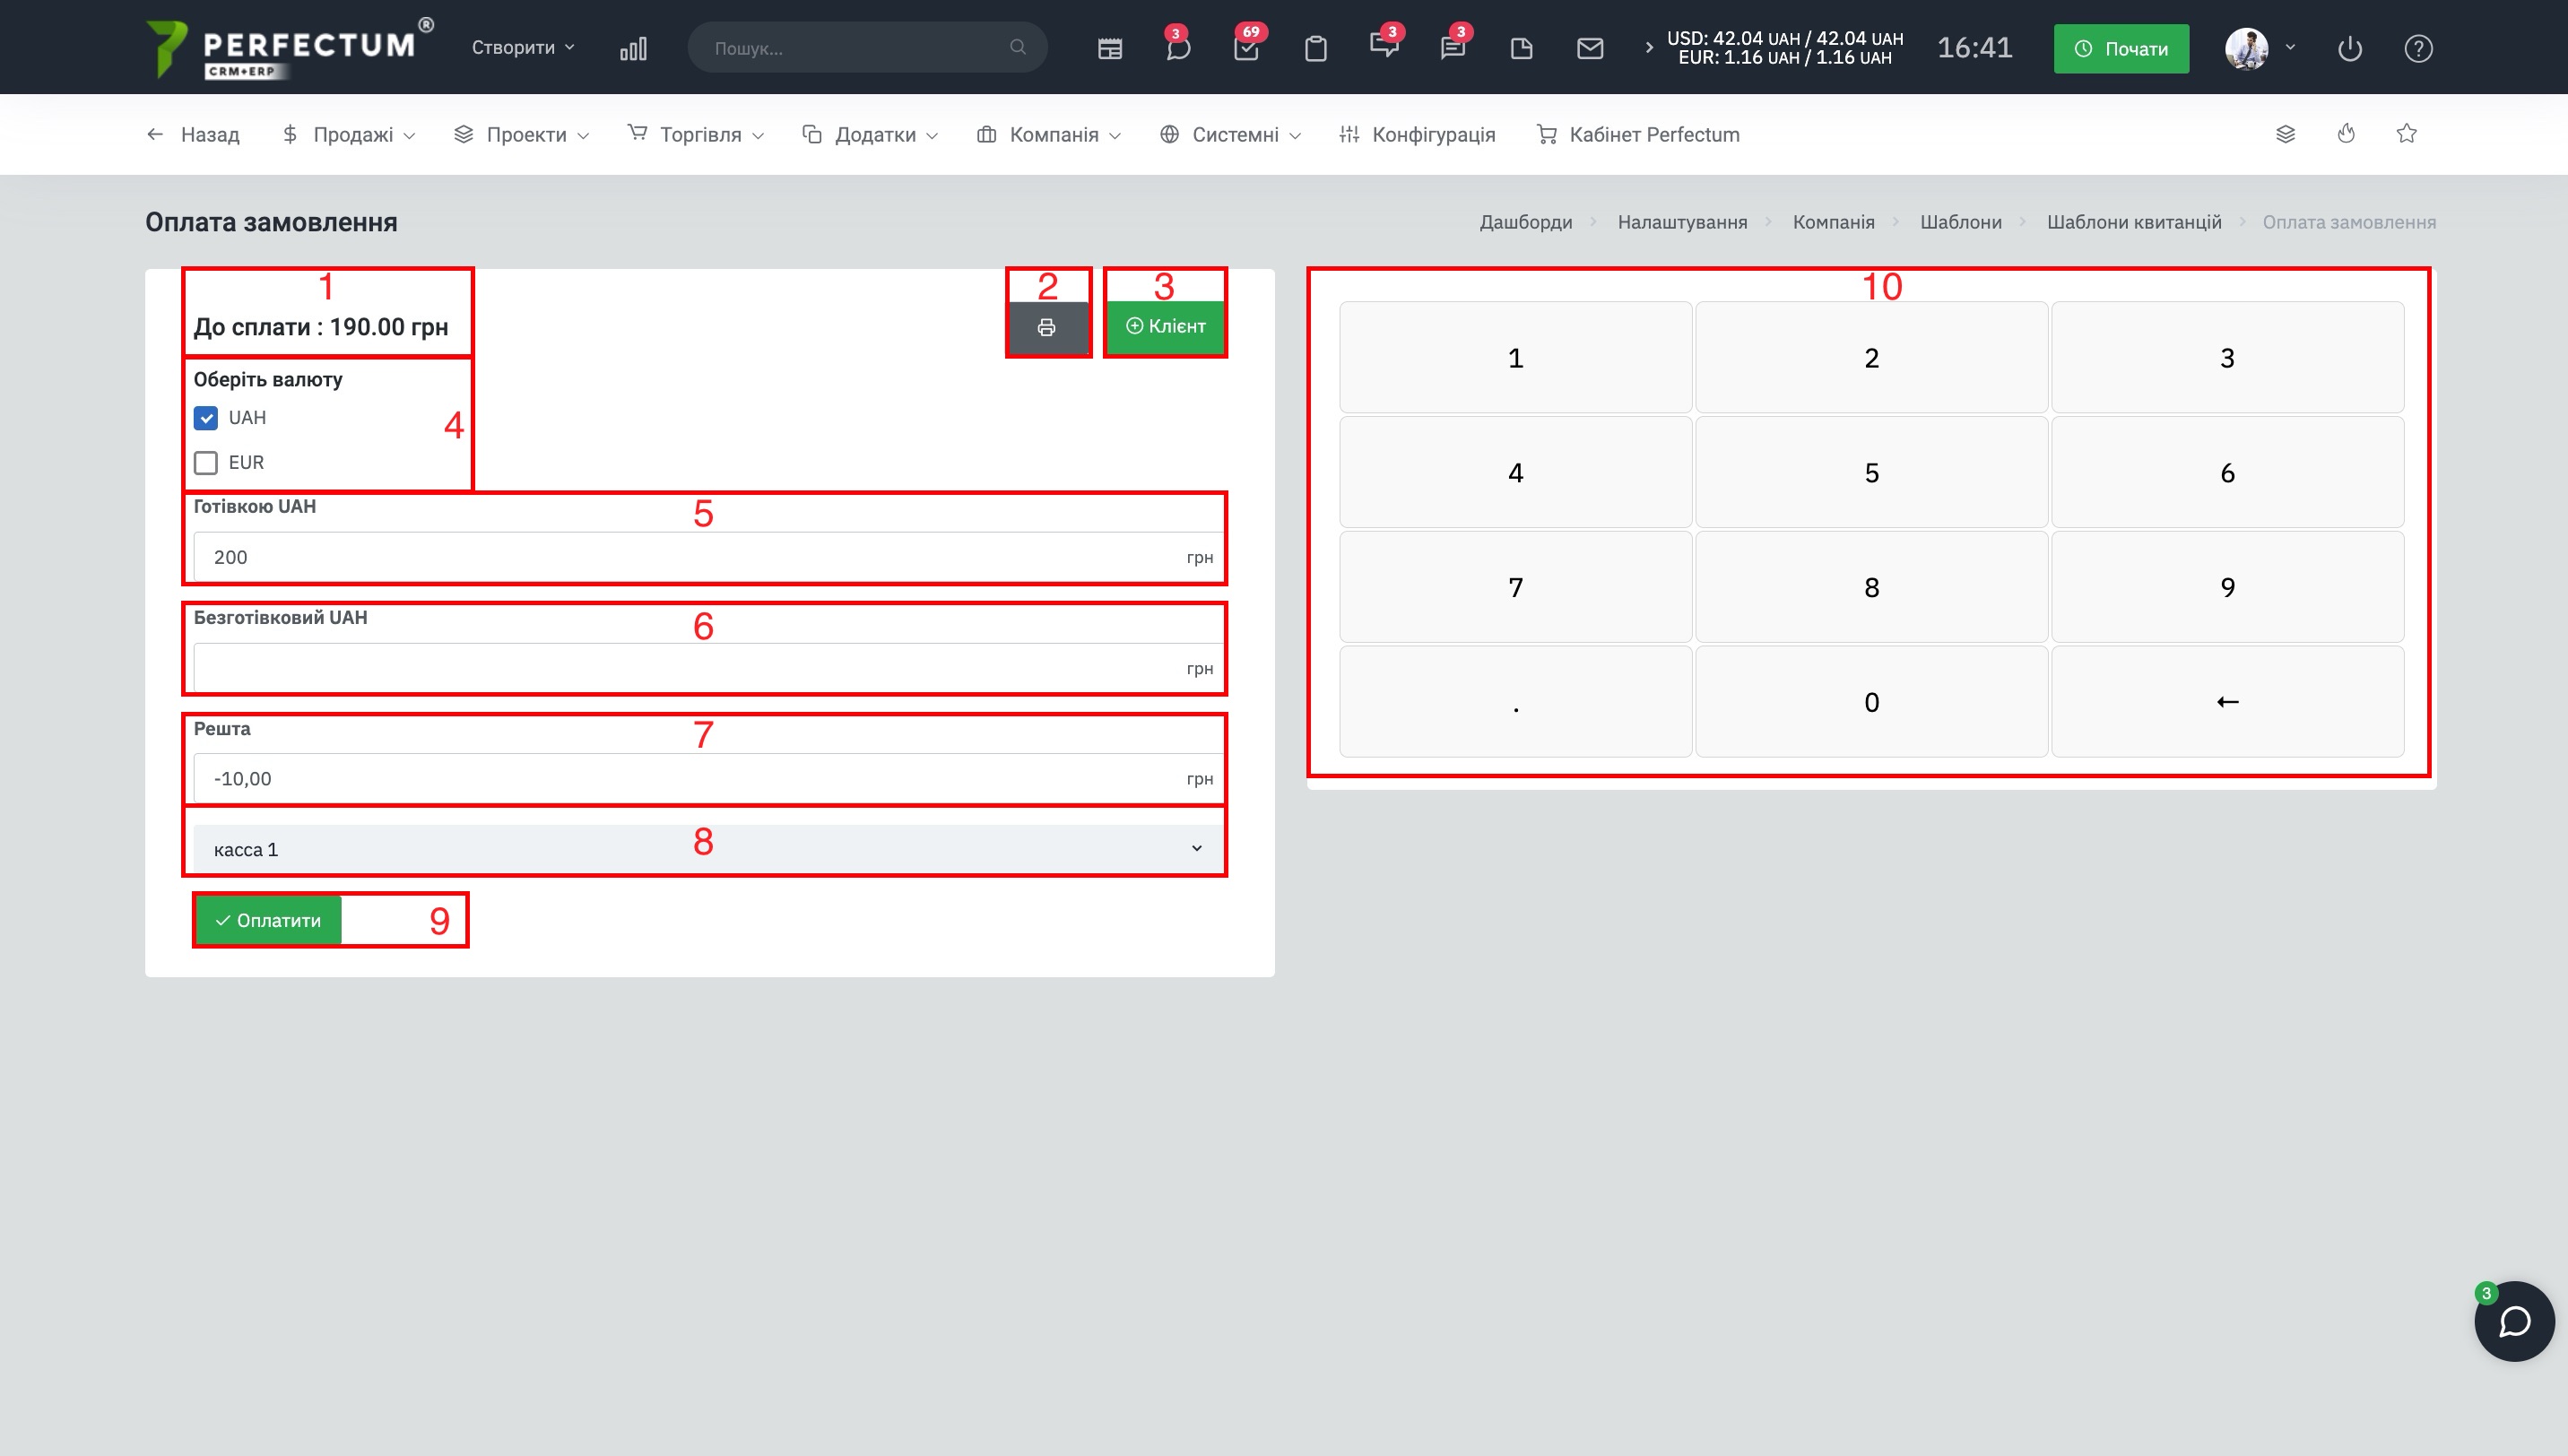
Task: Expand the касса 1 dropdown
Action: (705, 849)
